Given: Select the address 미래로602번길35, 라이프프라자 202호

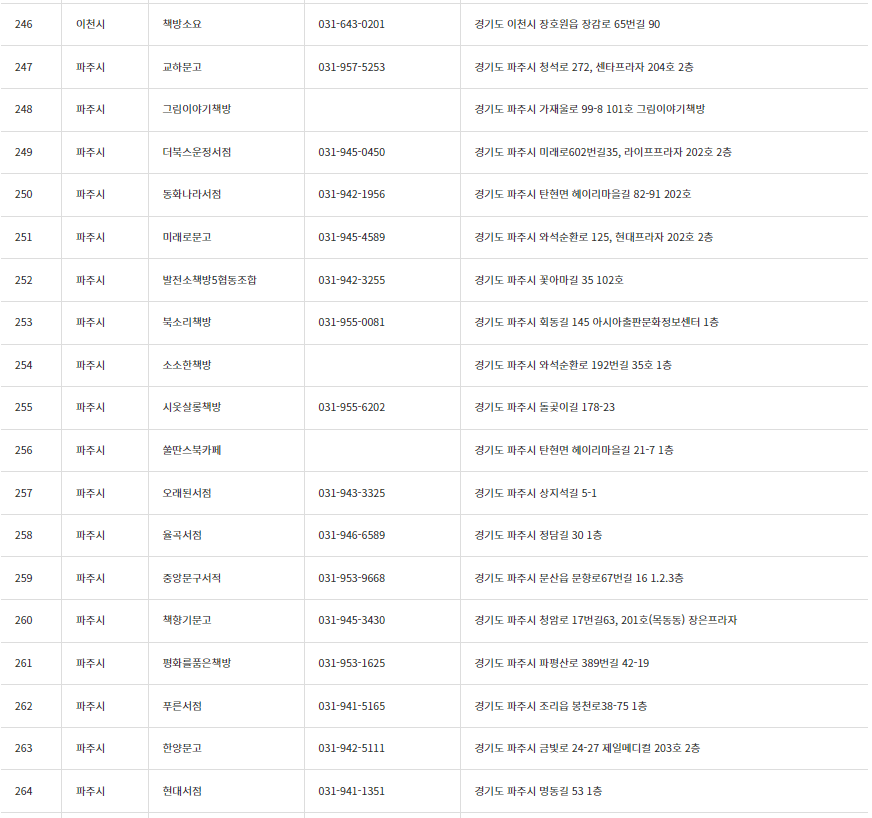Looking at the screenshot, I should point(603,152).
